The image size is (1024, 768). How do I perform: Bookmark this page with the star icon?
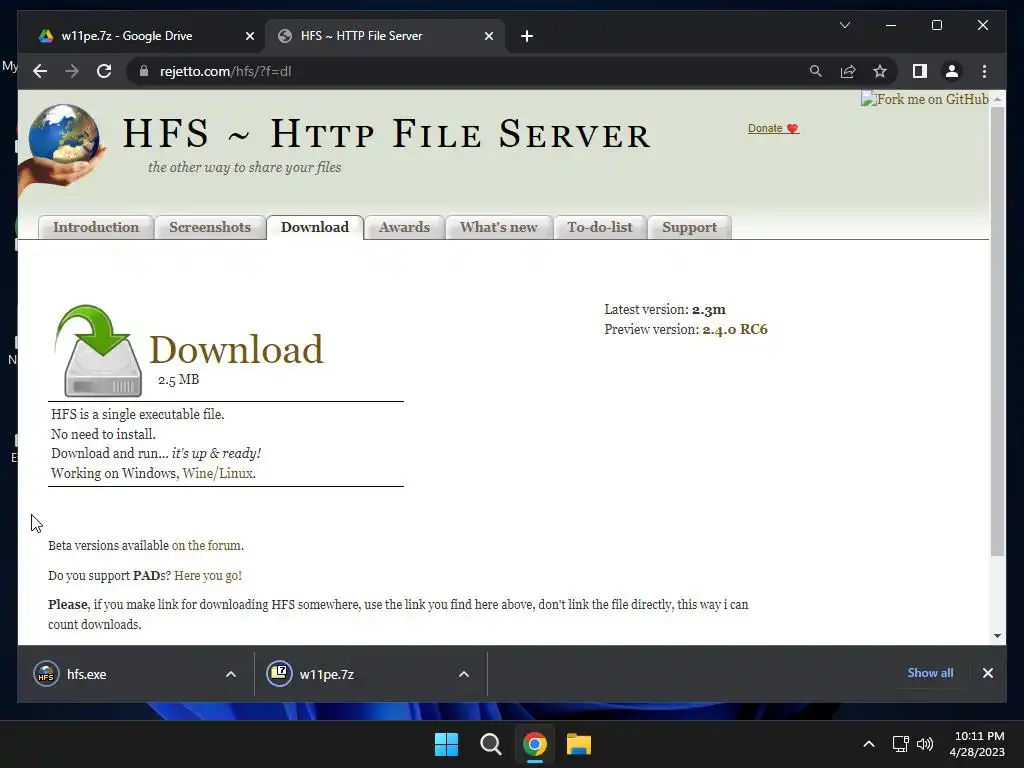pos(880,71)
